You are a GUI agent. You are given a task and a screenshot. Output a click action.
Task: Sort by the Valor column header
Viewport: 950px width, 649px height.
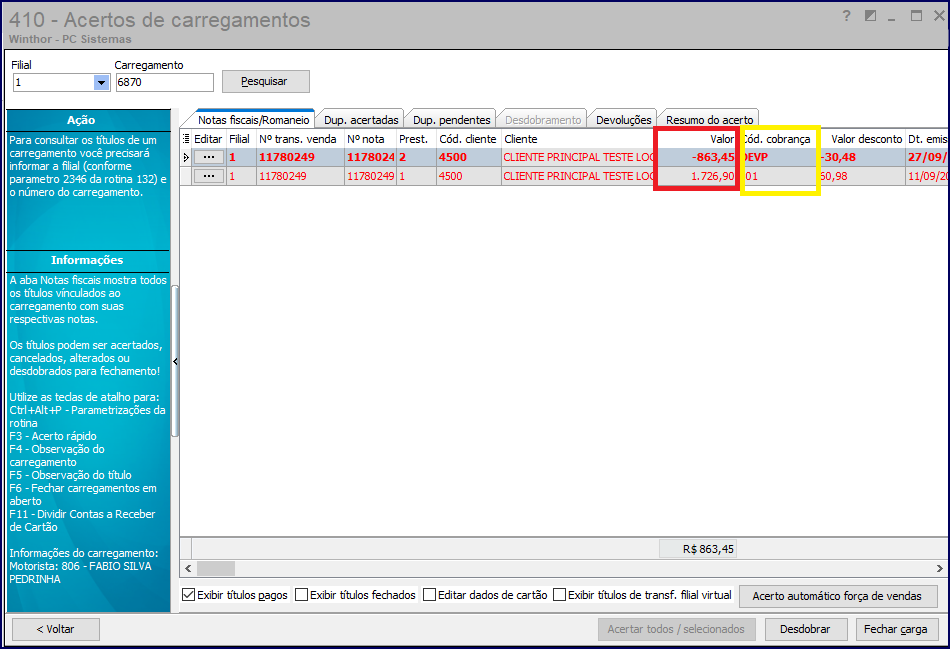pyautogui.click(x=697, y=139)
